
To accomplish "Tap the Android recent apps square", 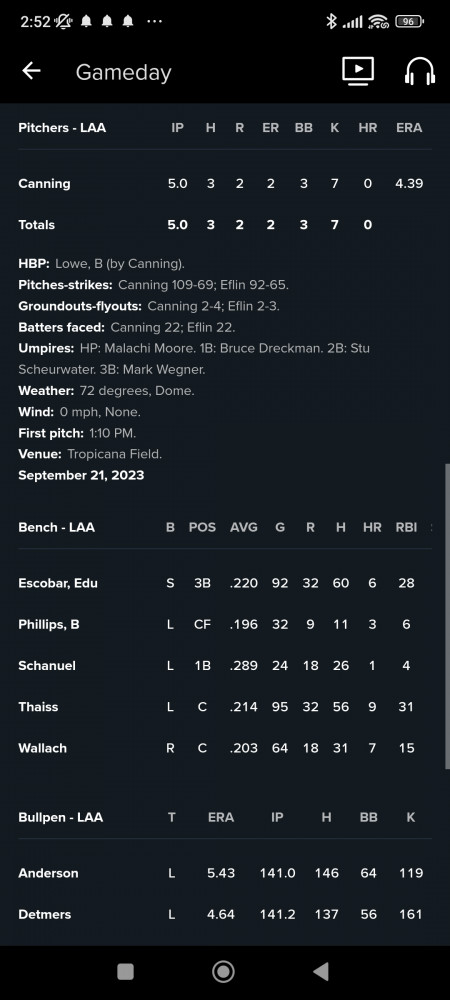I will pos(126,971).
